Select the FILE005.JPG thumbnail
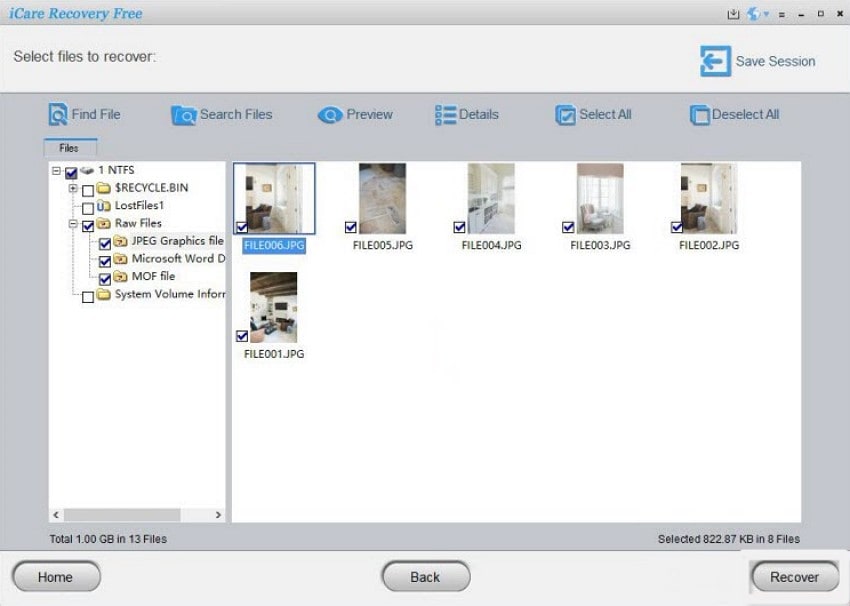The height and width of the screenshot is (606, 850). [x=382, y=198]
